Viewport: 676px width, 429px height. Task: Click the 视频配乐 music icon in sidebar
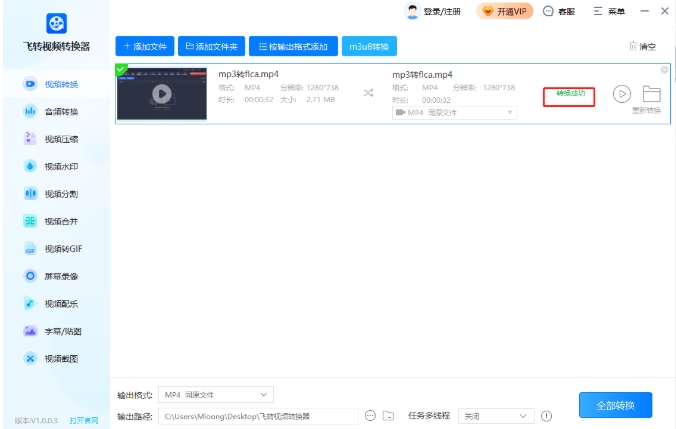click(x=30, y=304)
